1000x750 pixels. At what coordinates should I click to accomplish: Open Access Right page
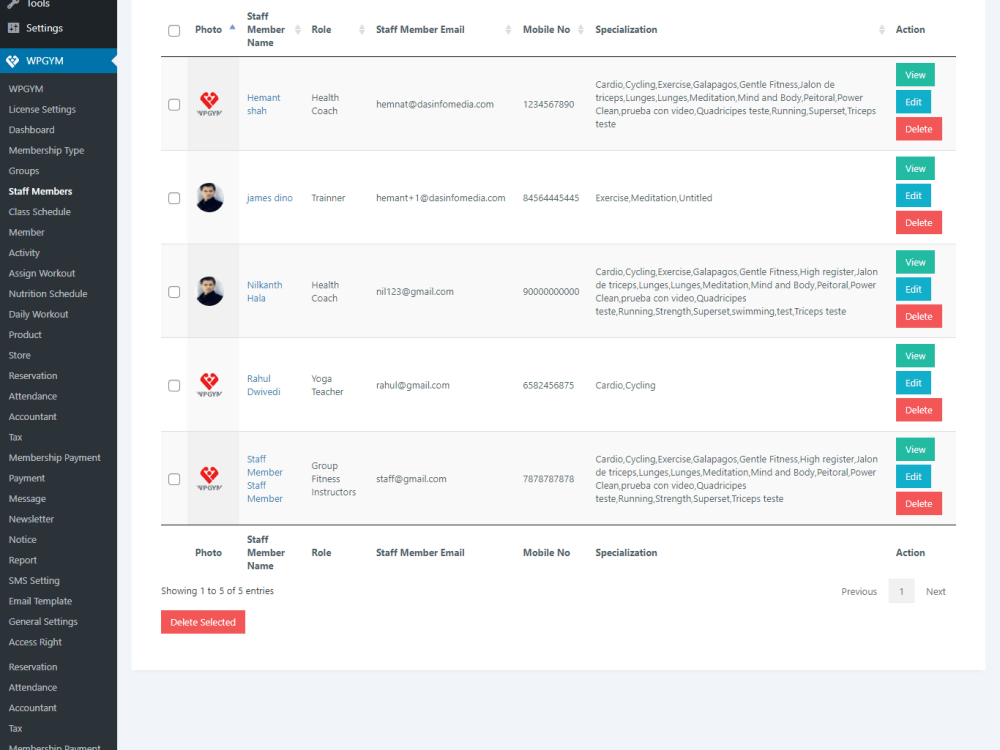(35, 642)
